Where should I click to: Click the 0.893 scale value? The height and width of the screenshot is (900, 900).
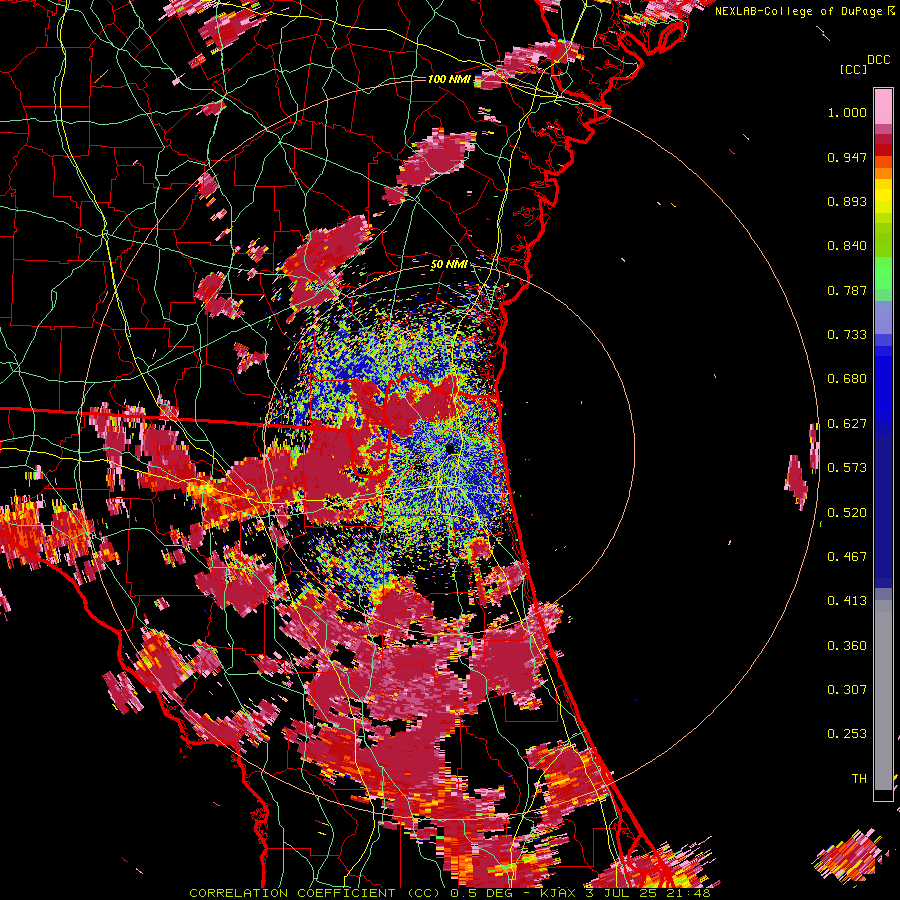click(847, 201)
